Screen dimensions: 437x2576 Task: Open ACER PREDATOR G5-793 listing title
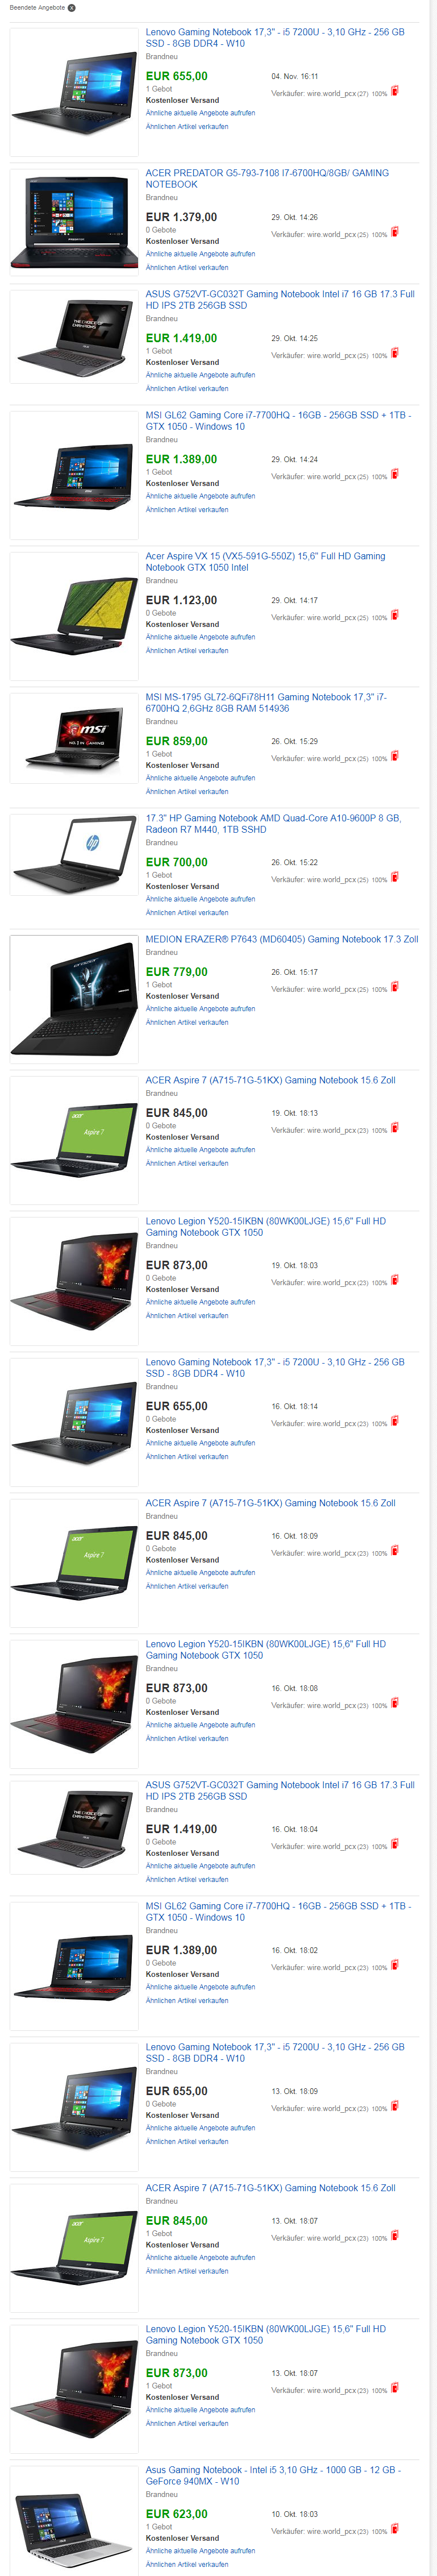(x=267, y=179)
